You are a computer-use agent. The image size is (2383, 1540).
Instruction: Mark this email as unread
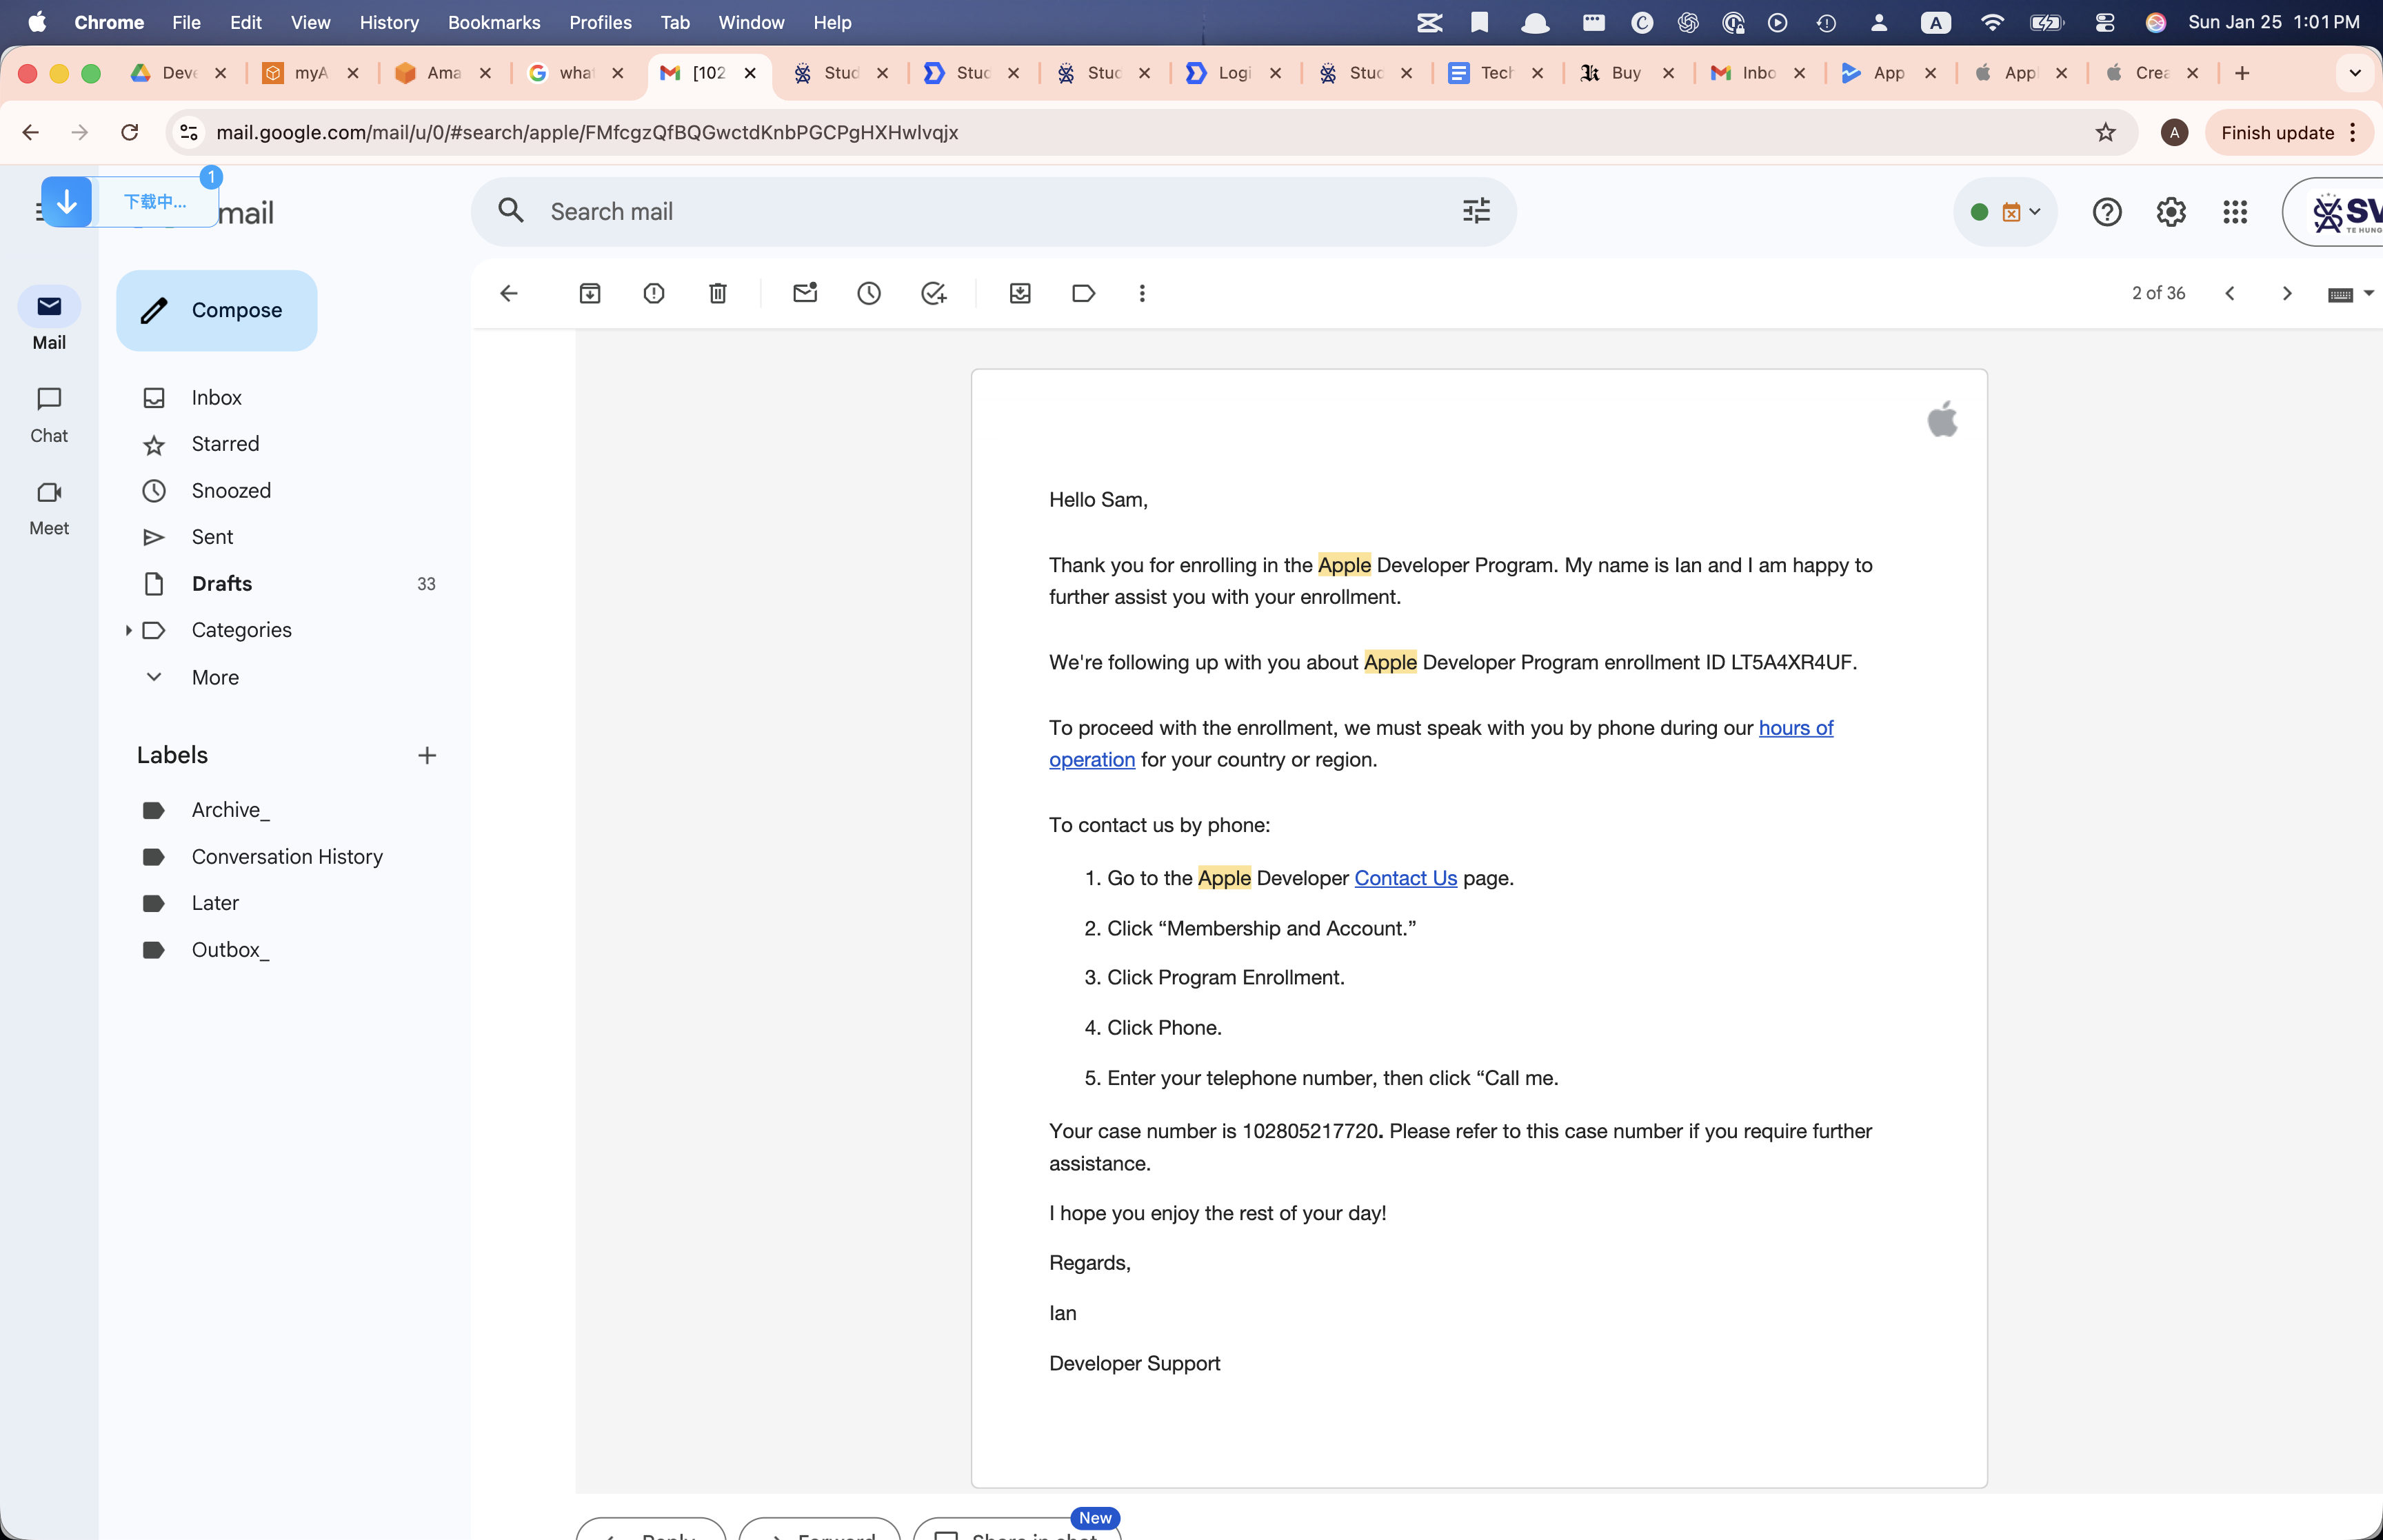click(805, 293)
